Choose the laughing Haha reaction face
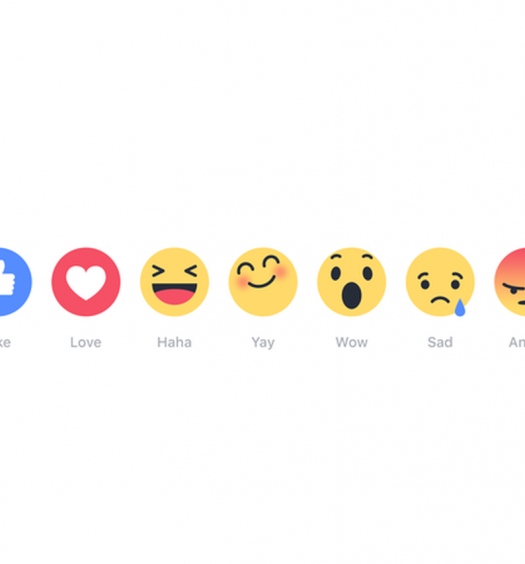Image resolution: width=525 pixels, height=564 pixels. (174, 282)
